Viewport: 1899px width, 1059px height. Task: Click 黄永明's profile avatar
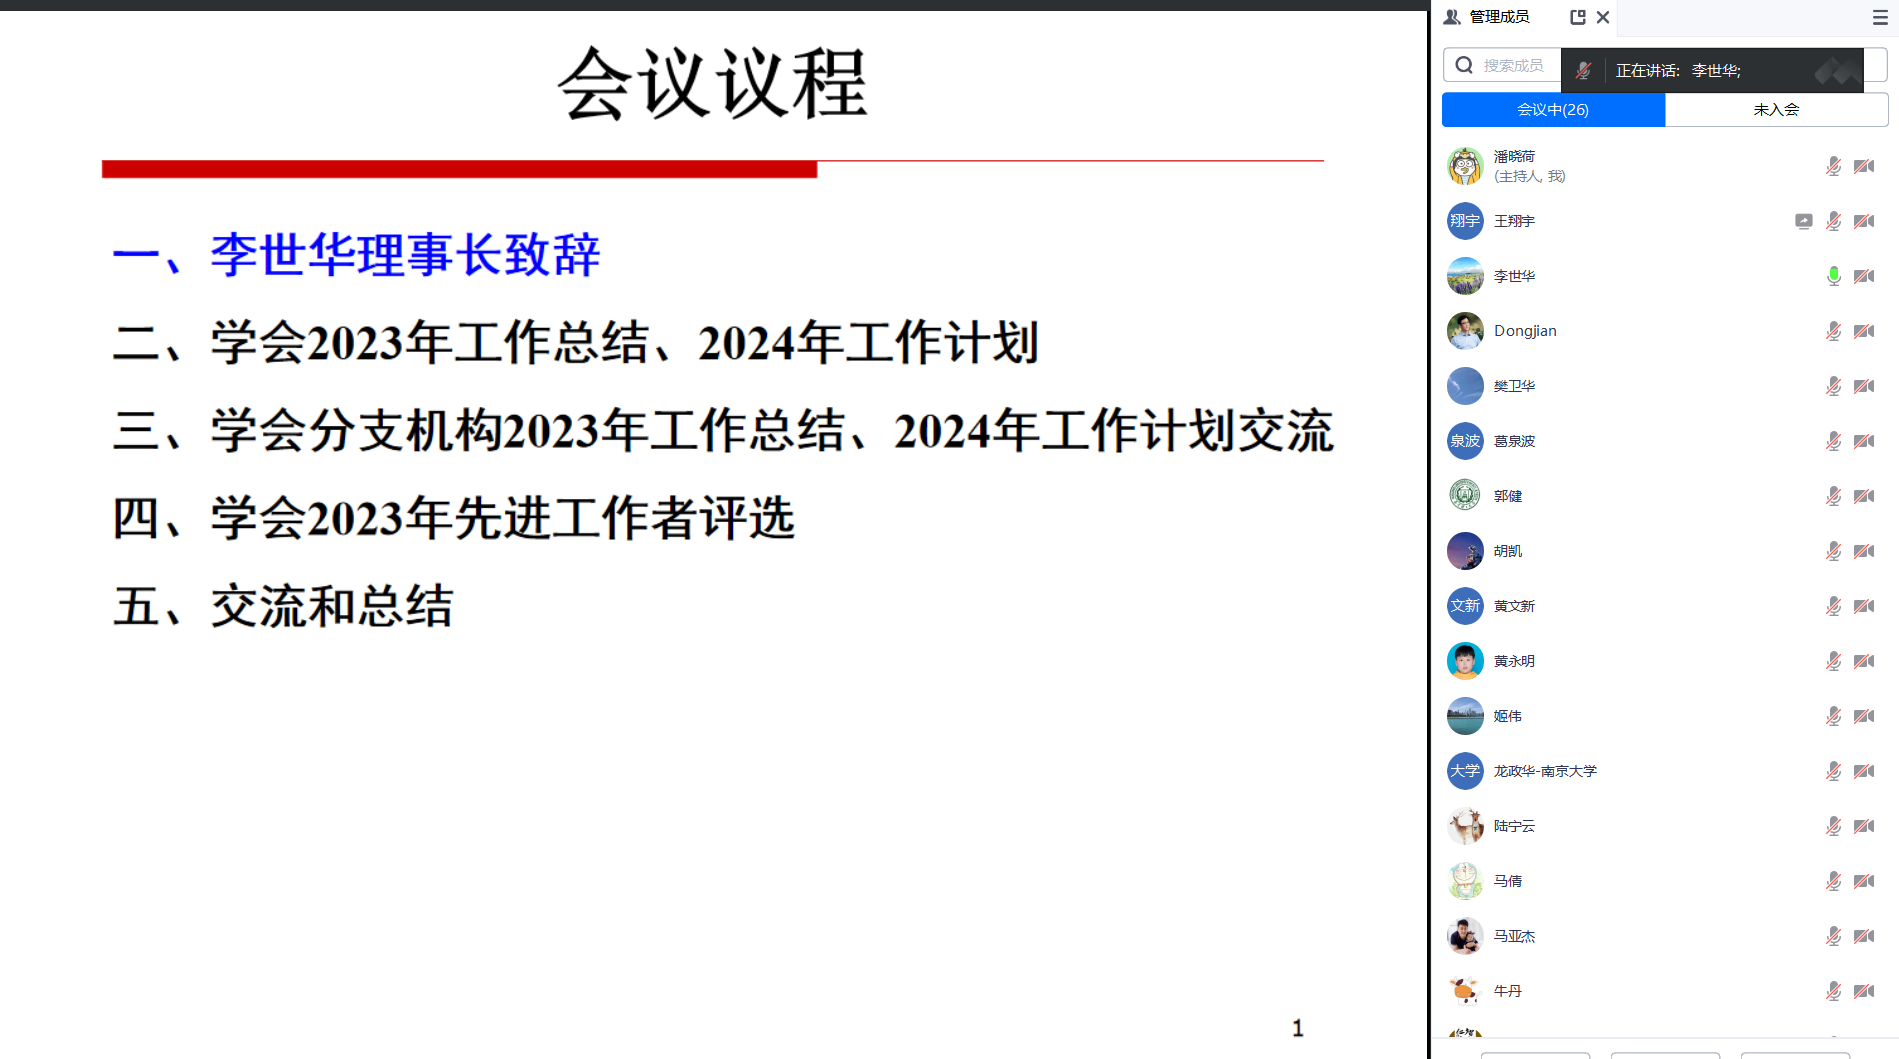click(1465, 661)
